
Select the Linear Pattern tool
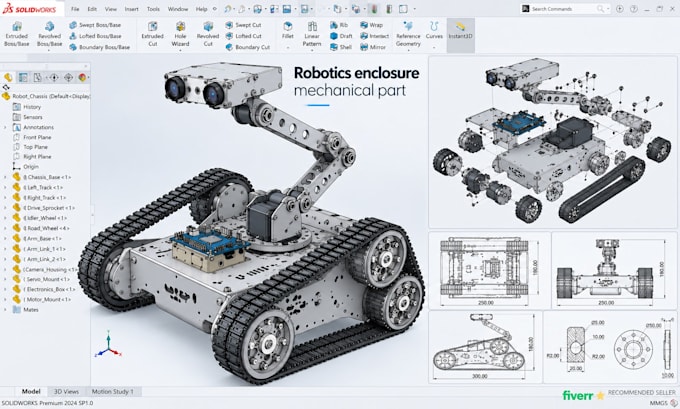(x=312, y=33)
